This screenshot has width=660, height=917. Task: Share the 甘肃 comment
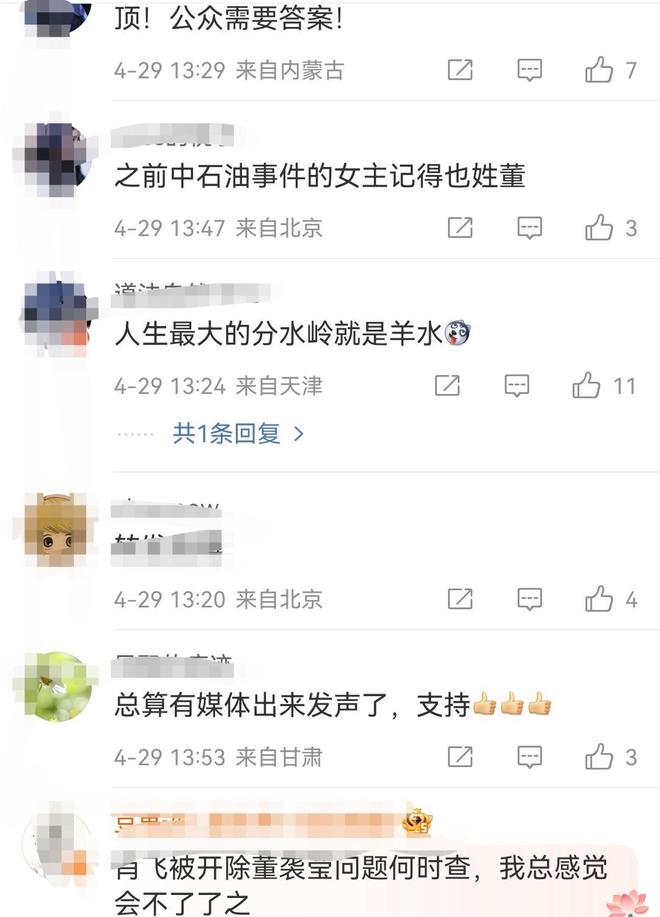(460, 757)
